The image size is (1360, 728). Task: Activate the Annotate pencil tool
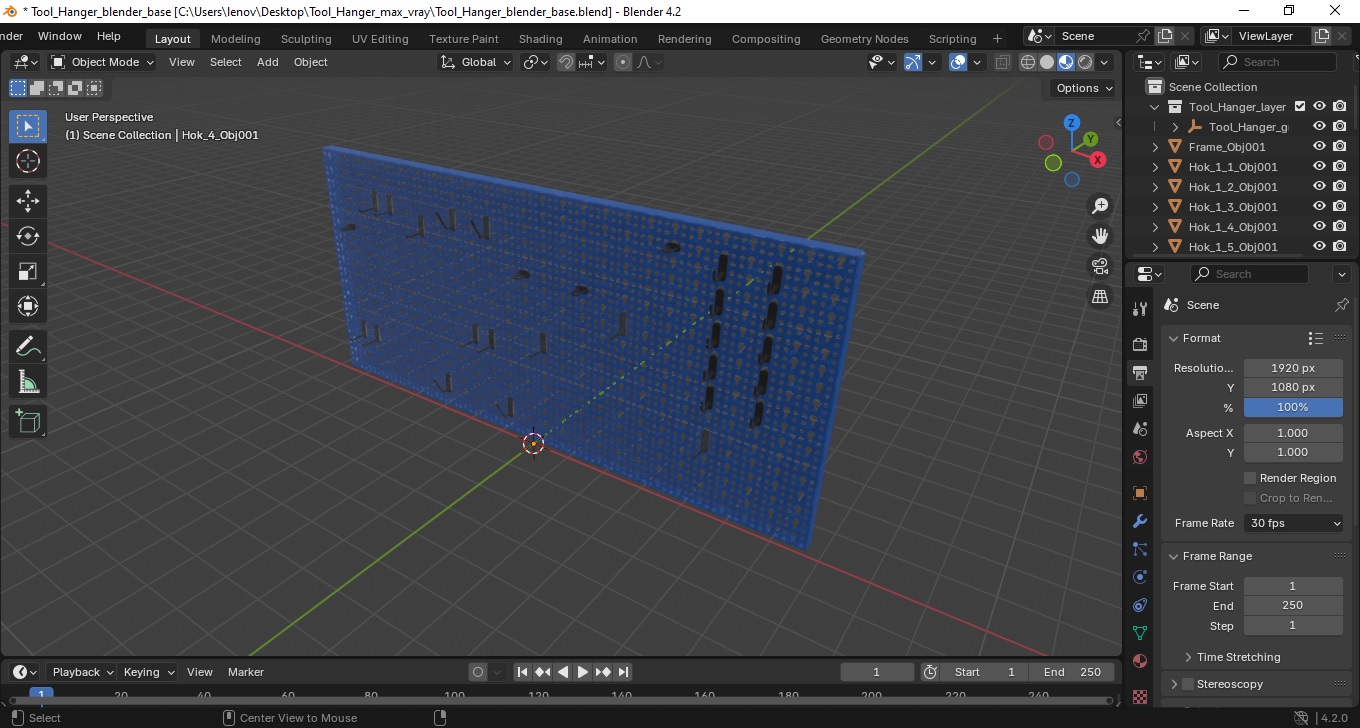[x=28, y=347]
